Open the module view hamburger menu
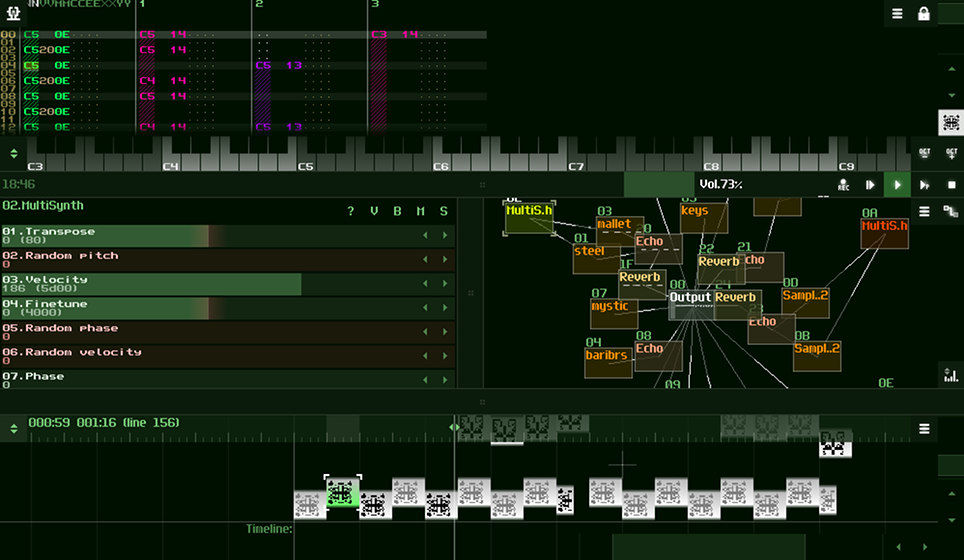The width and height of the screenshot is (964, 560). [x=924, y=211]
